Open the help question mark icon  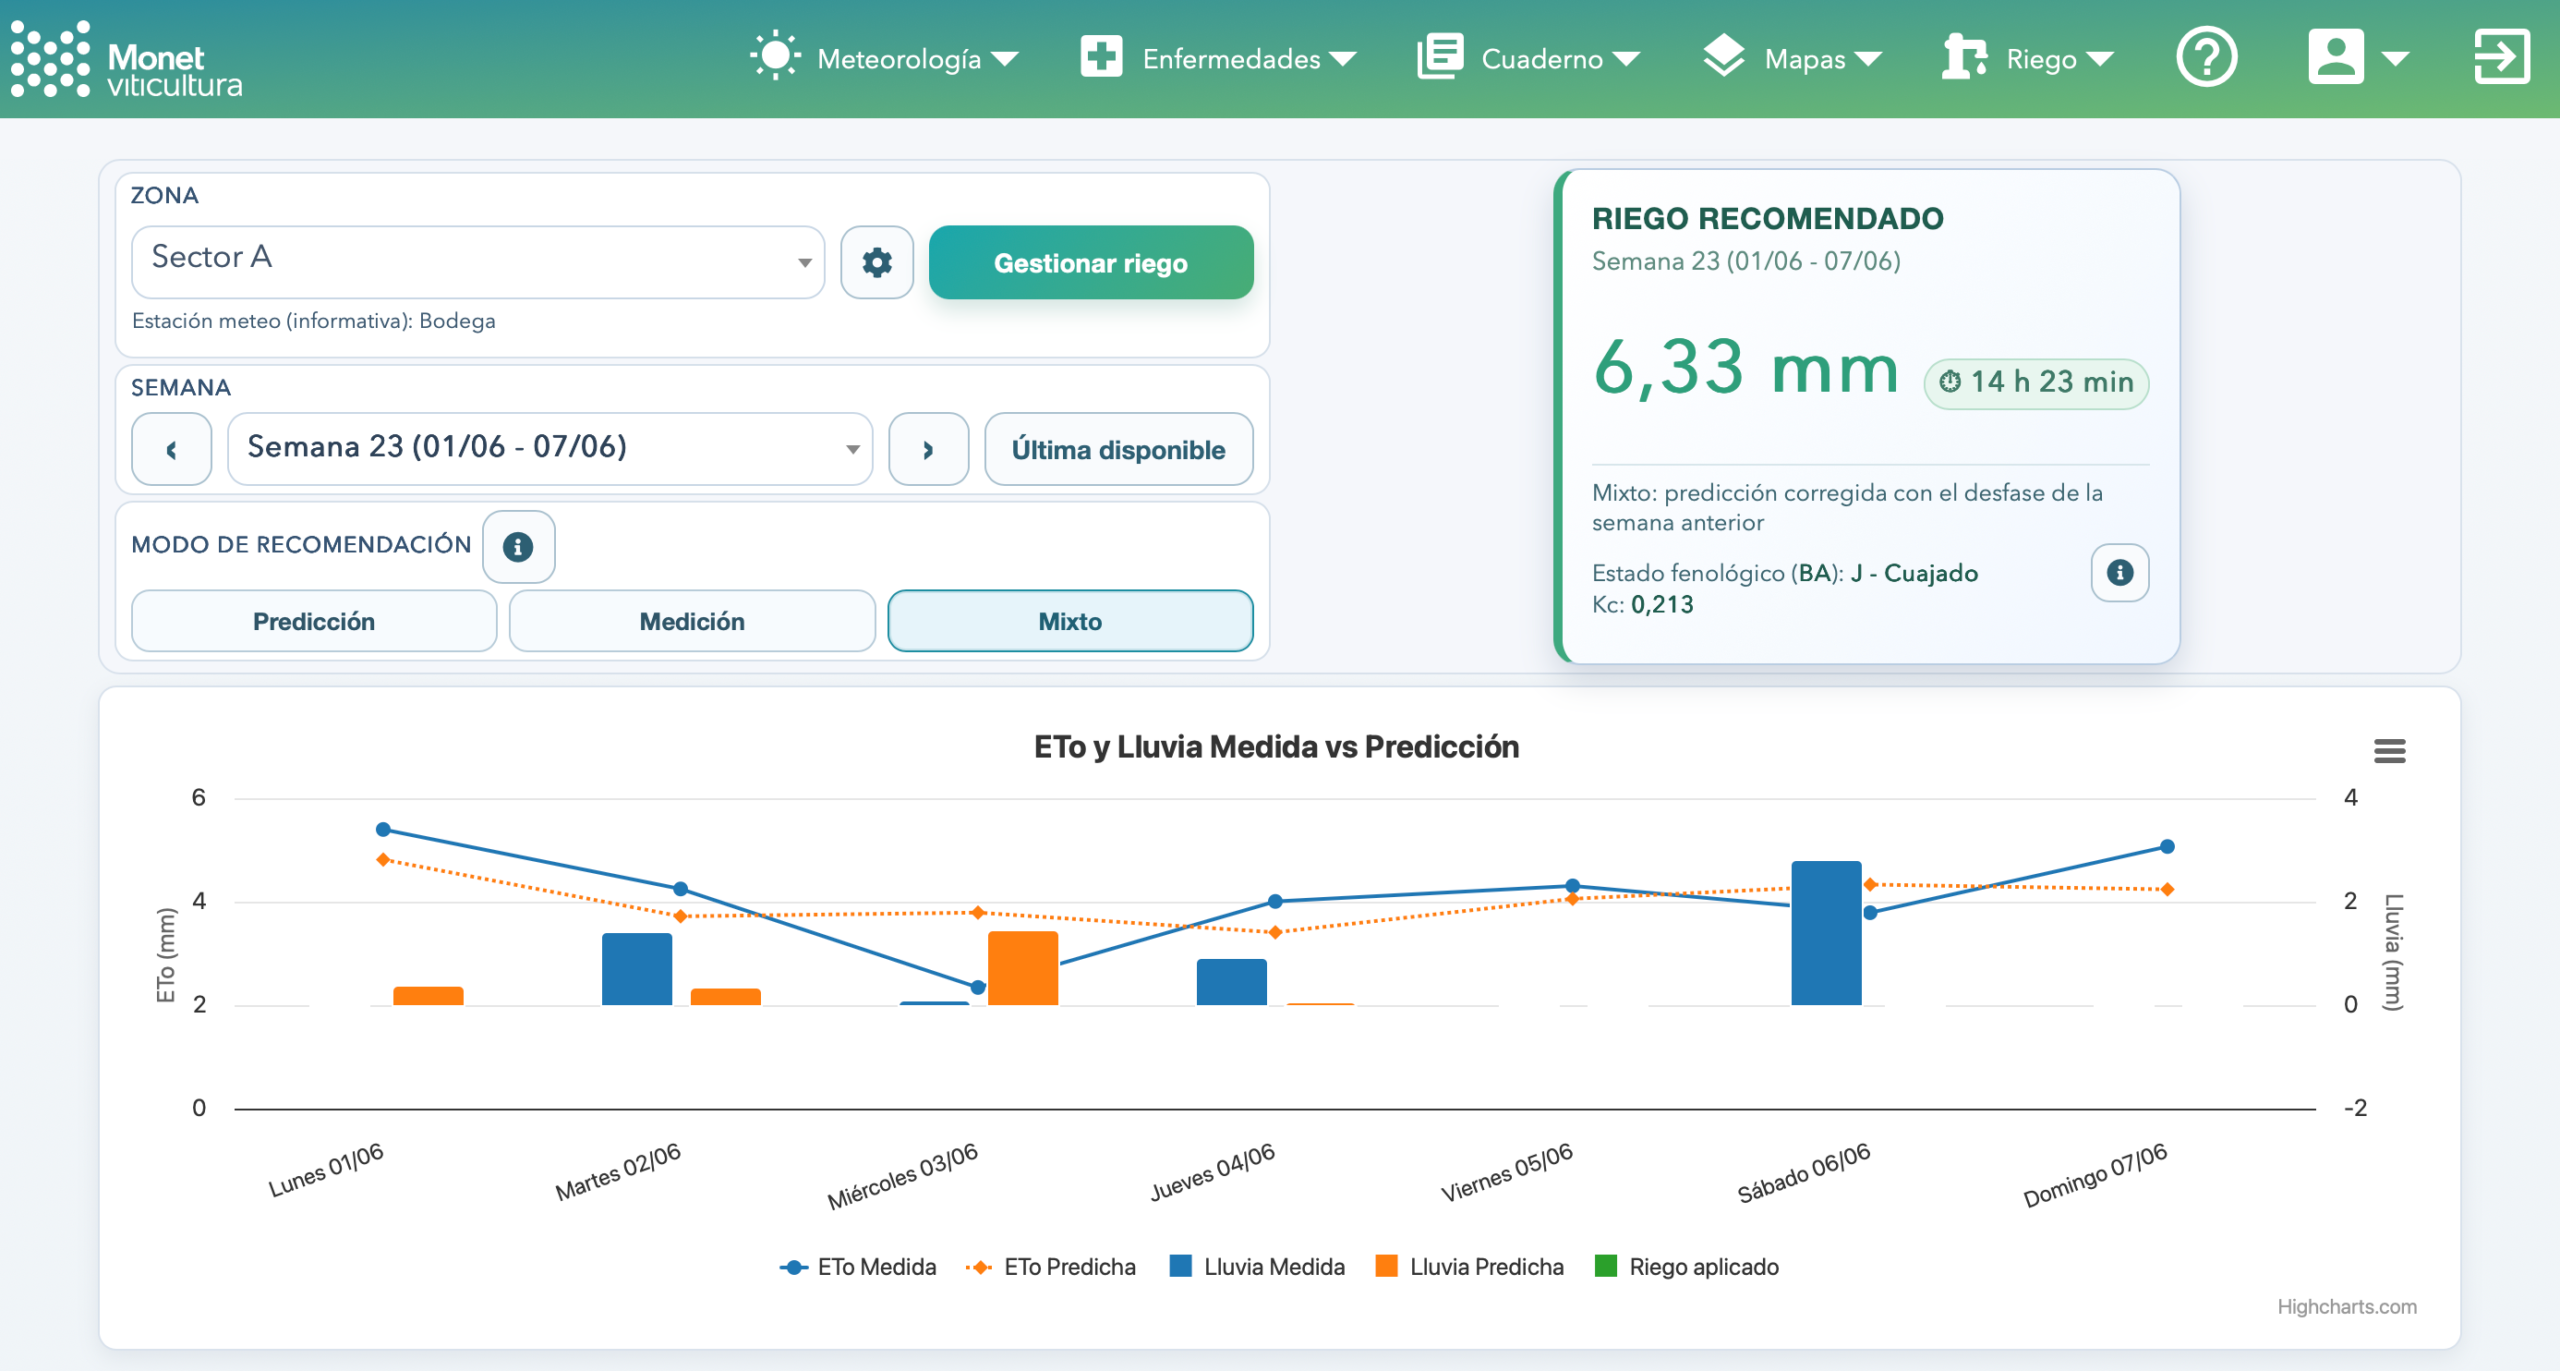[2206, 57]
